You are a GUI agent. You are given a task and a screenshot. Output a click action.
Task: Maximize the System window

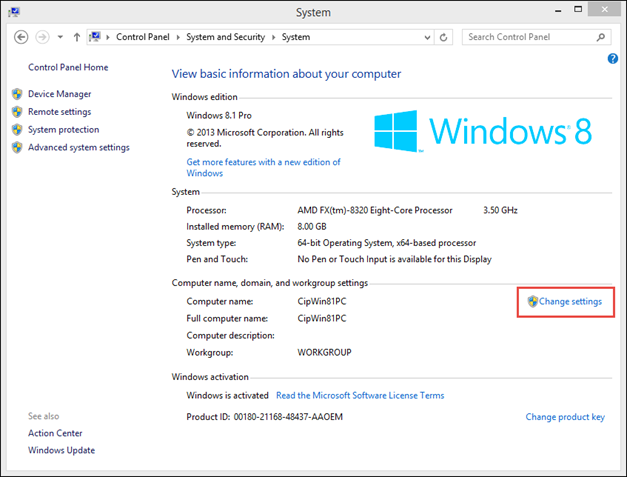point(578,10)
